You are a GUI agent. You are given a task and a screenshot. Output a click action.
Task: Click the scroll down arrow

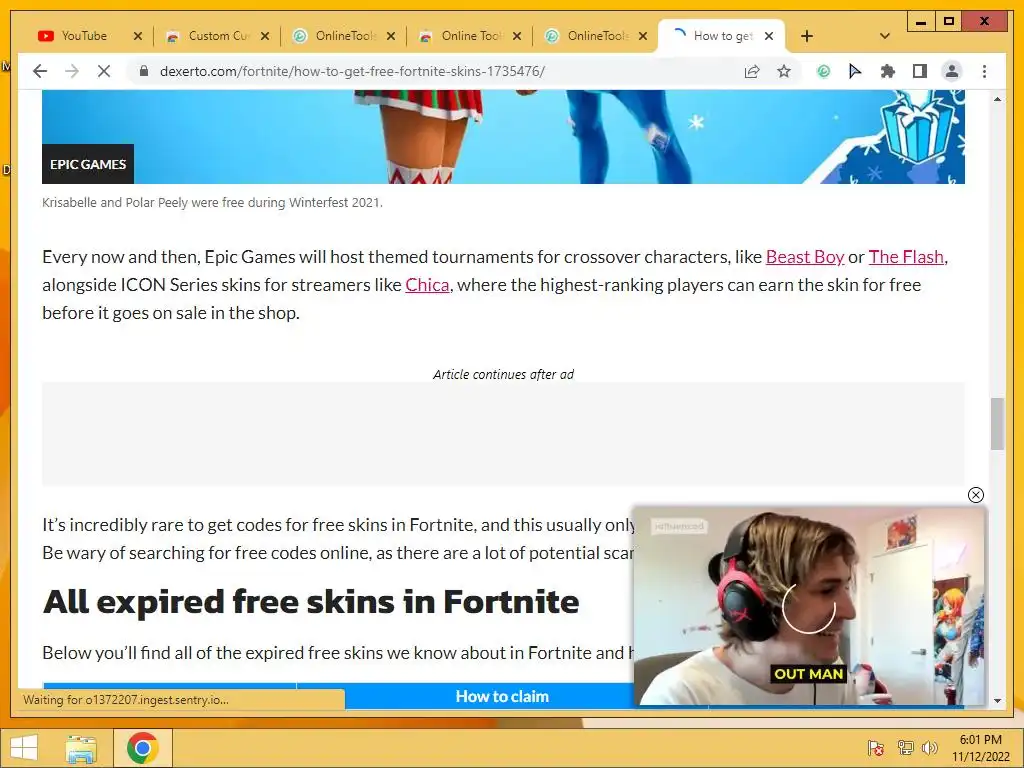point(997,701)
